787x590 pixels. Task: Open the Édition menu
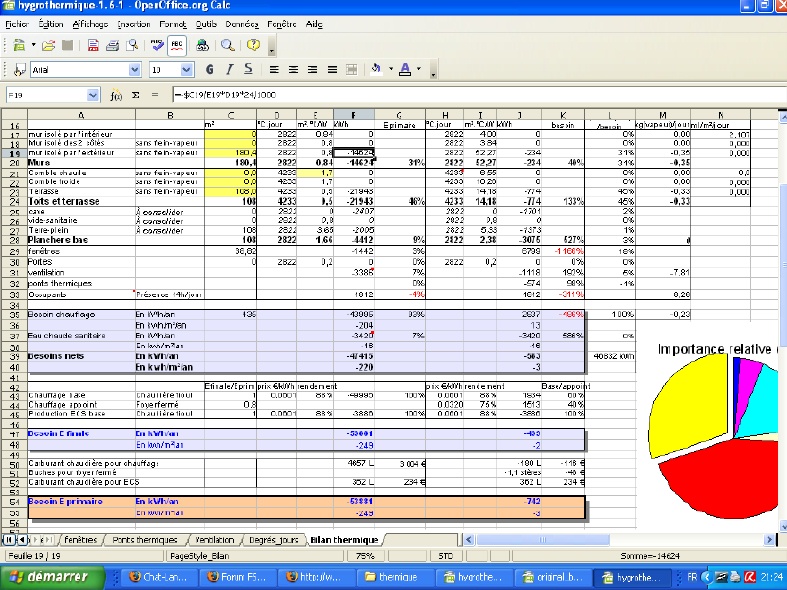51,24
